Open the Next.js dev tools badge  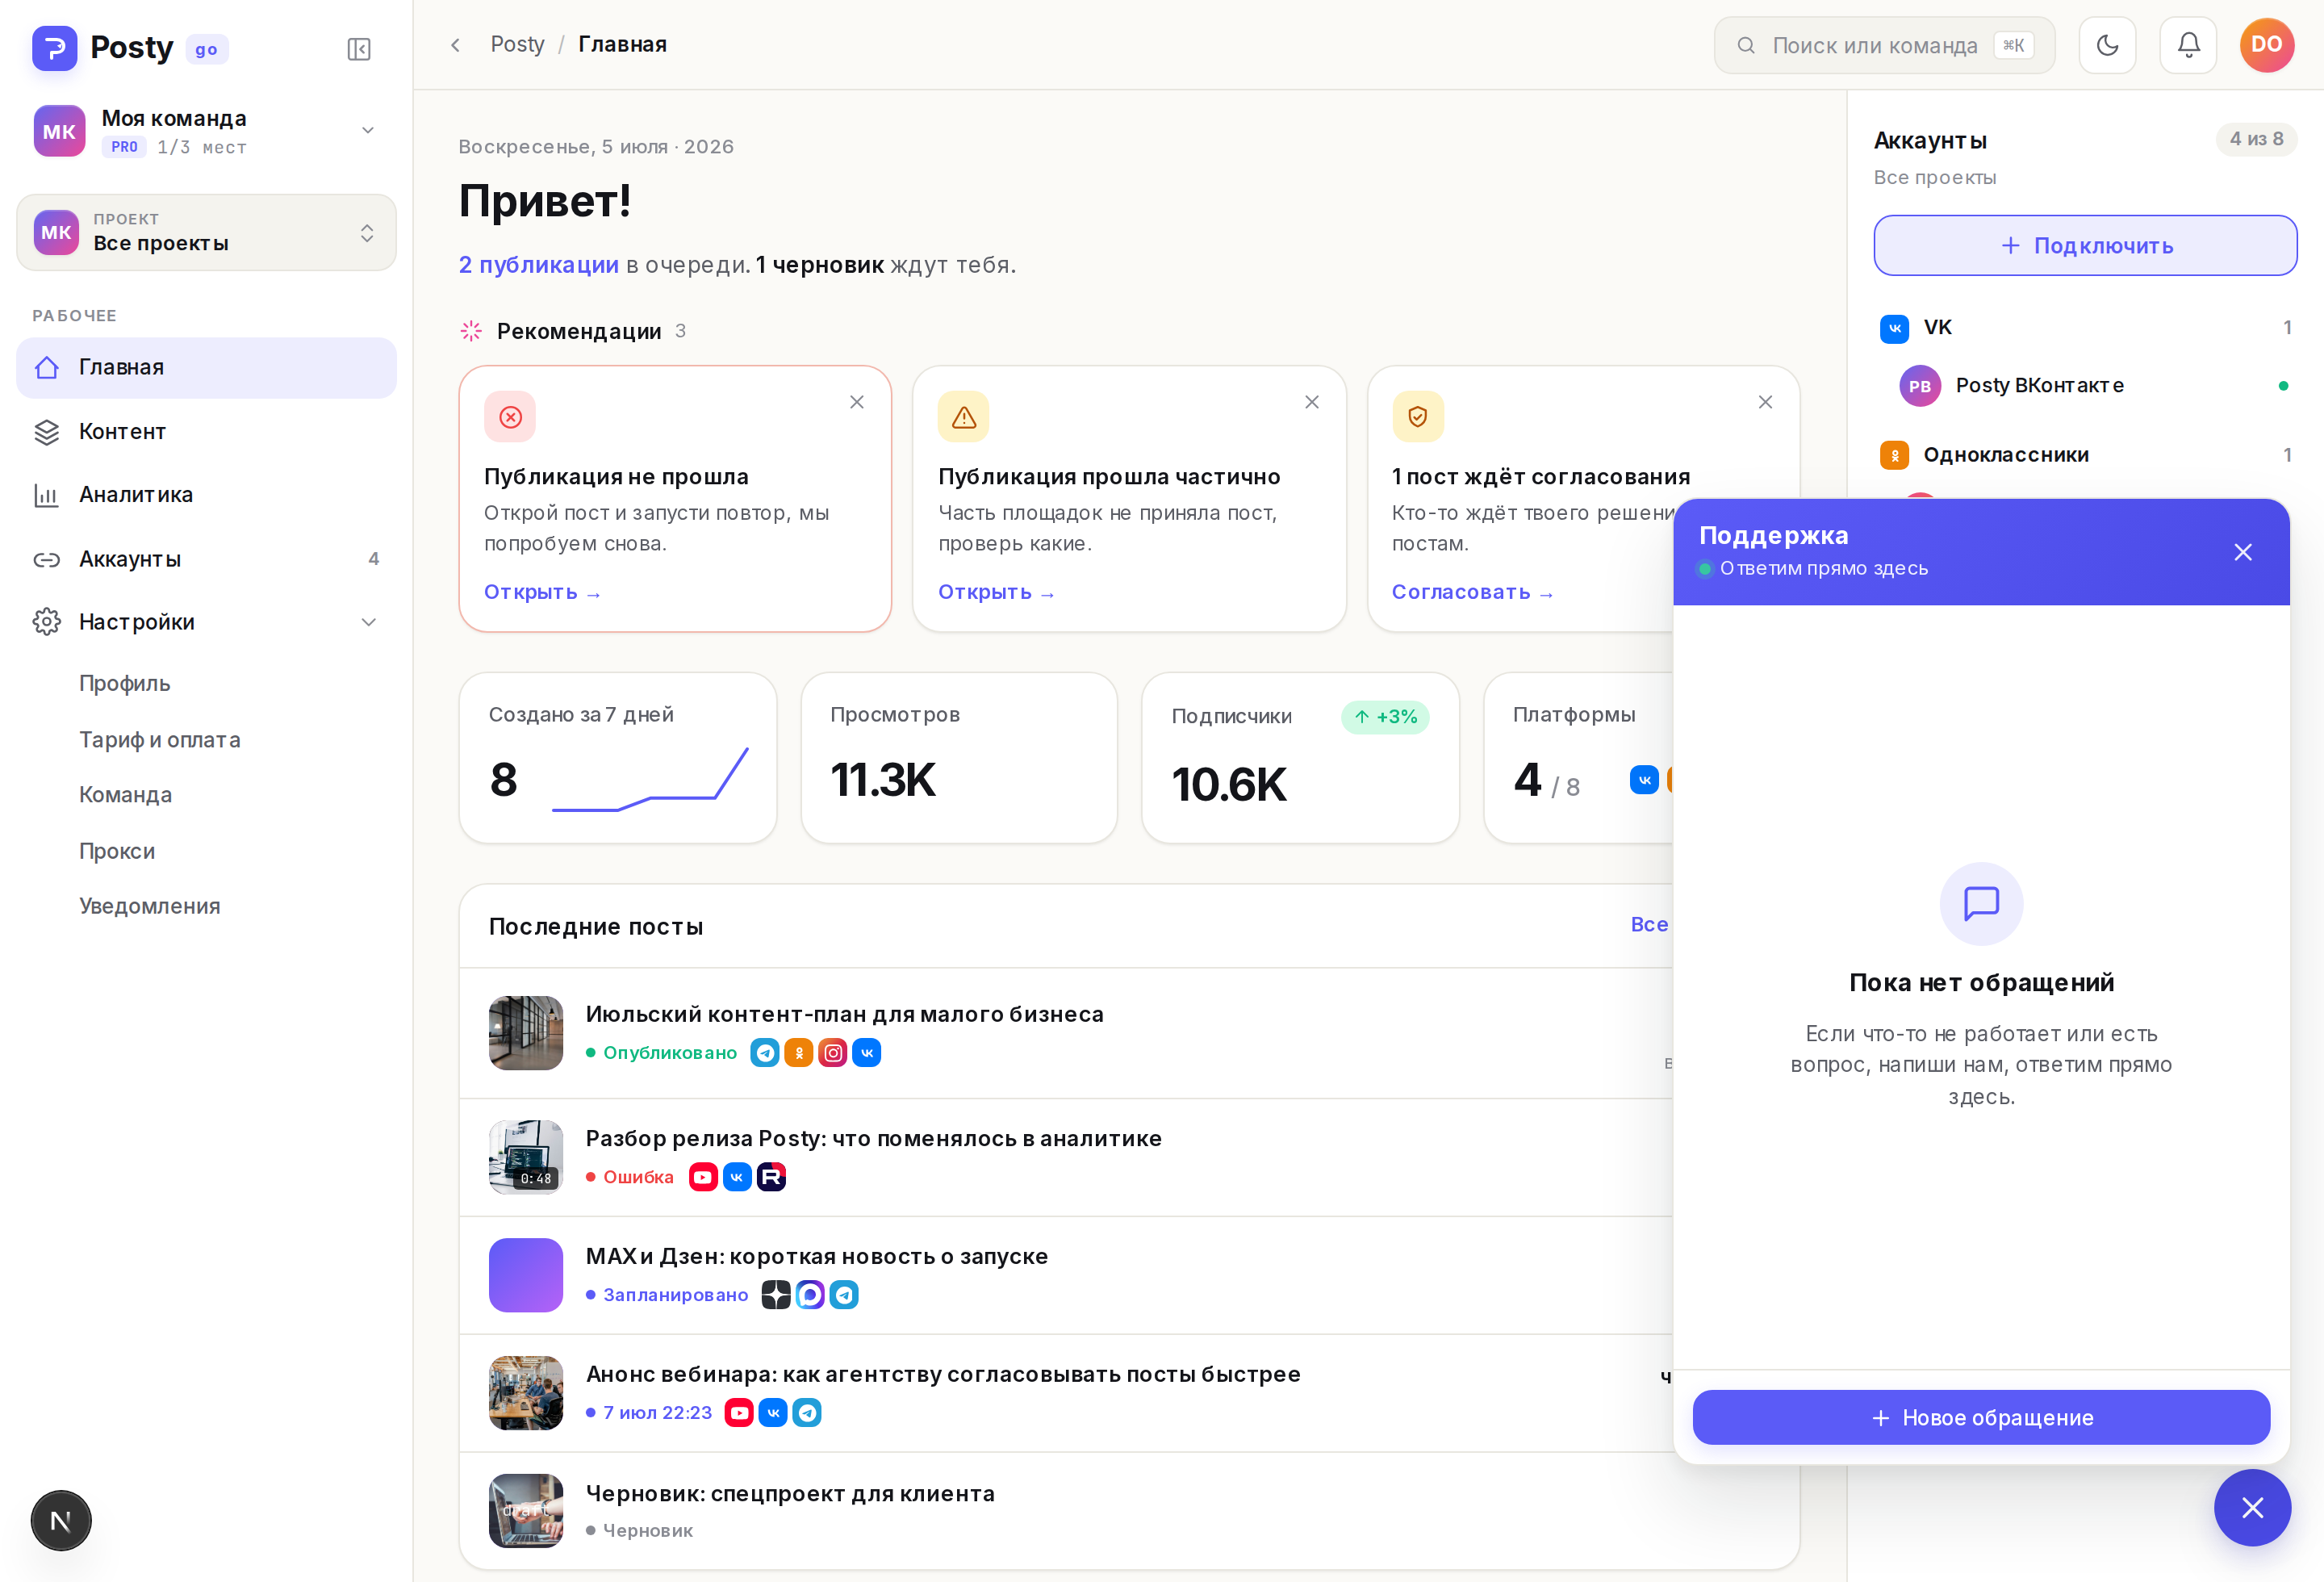(61, 1520)
